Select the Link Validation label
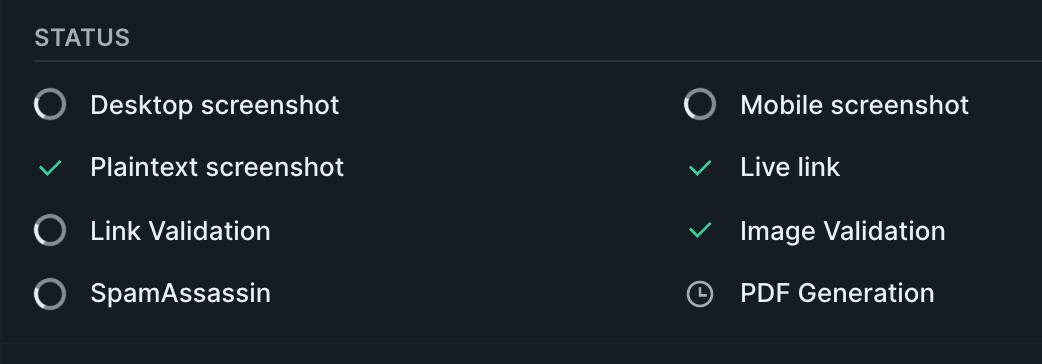1042x364 pixels. pyautogui.click(x=181, y=231)
